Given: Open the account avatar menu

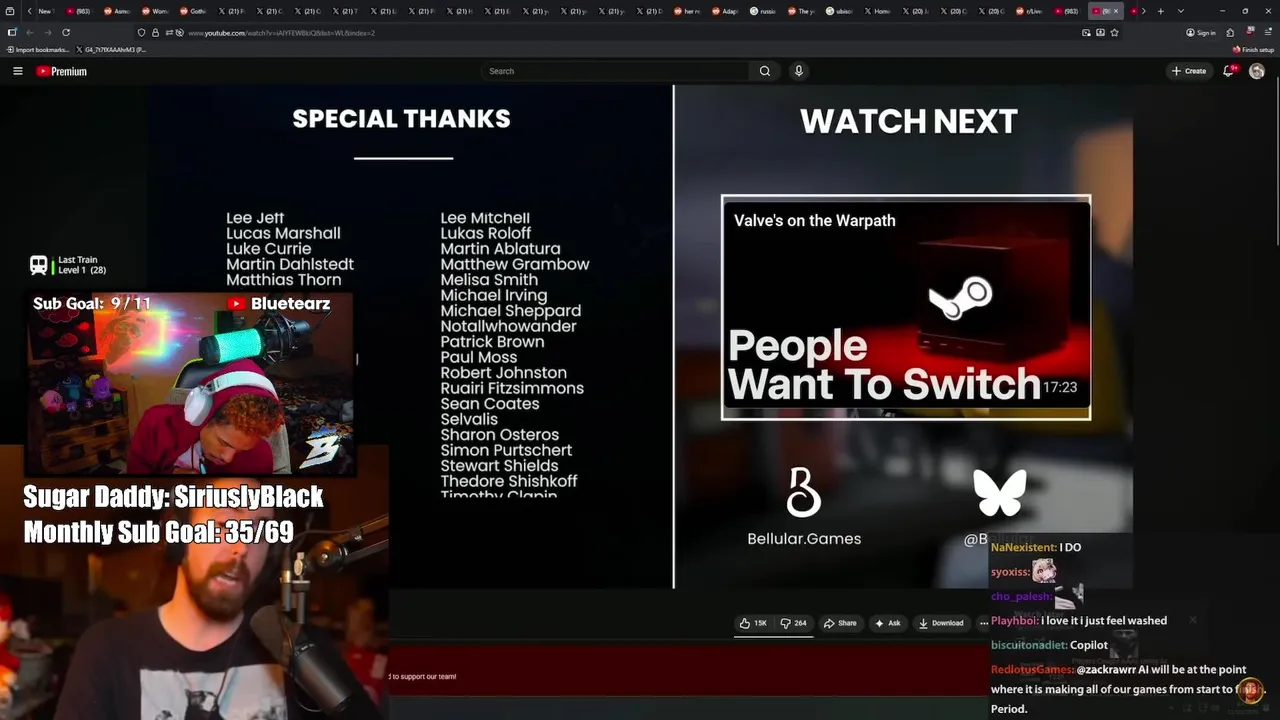Looking at the screenshot, I should (1257, 71).
